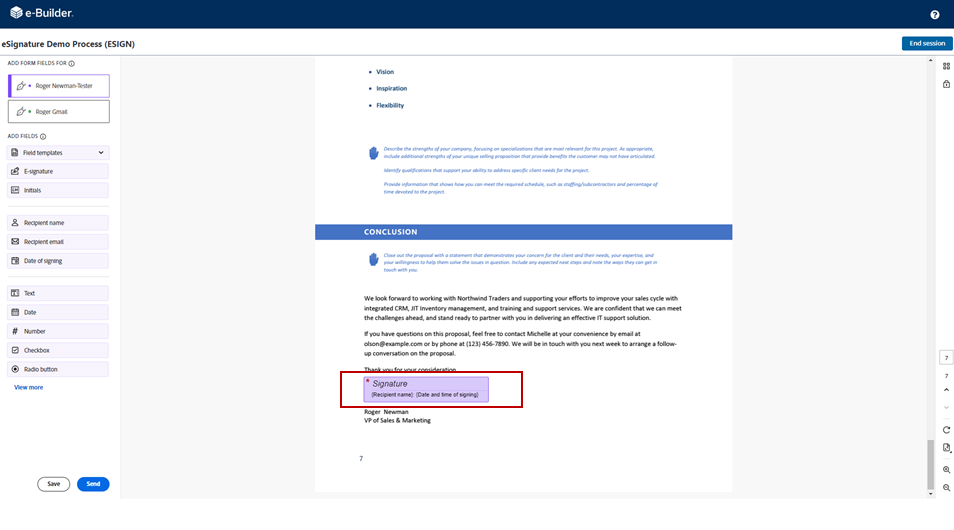Screen dimensions: 954x530
Task: Click the document page icon in right toolbar
Action: tap(946, 448)
